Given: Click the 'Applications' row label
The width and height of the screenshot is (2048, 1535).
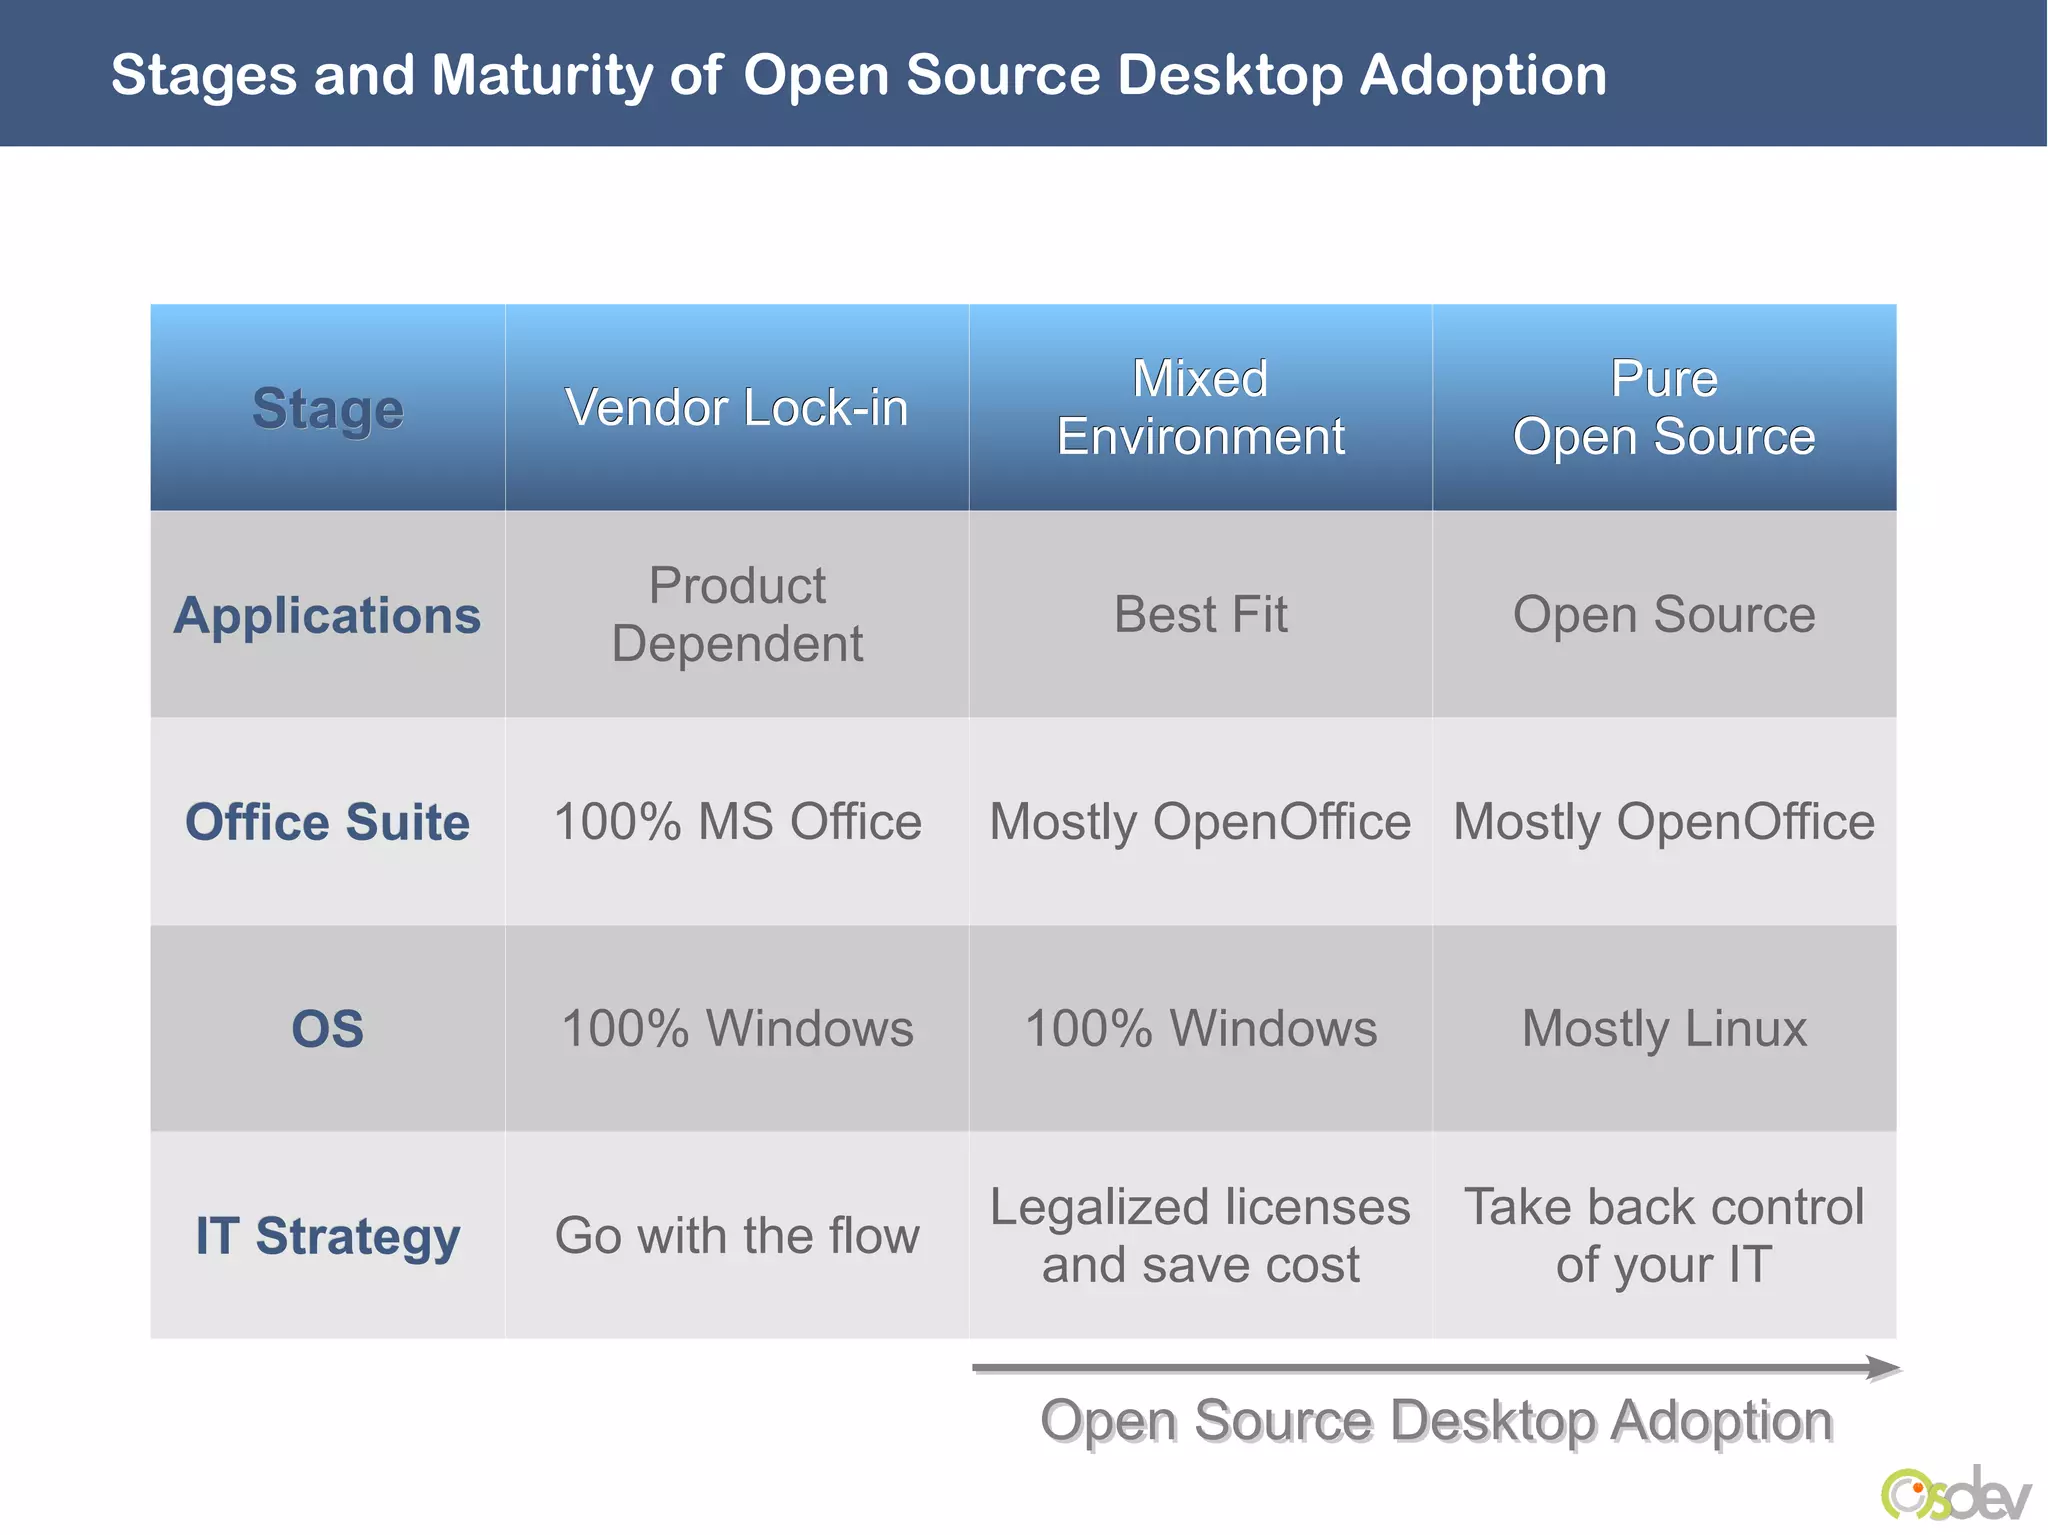Looking at the screenshot, I should coord(328,614).
